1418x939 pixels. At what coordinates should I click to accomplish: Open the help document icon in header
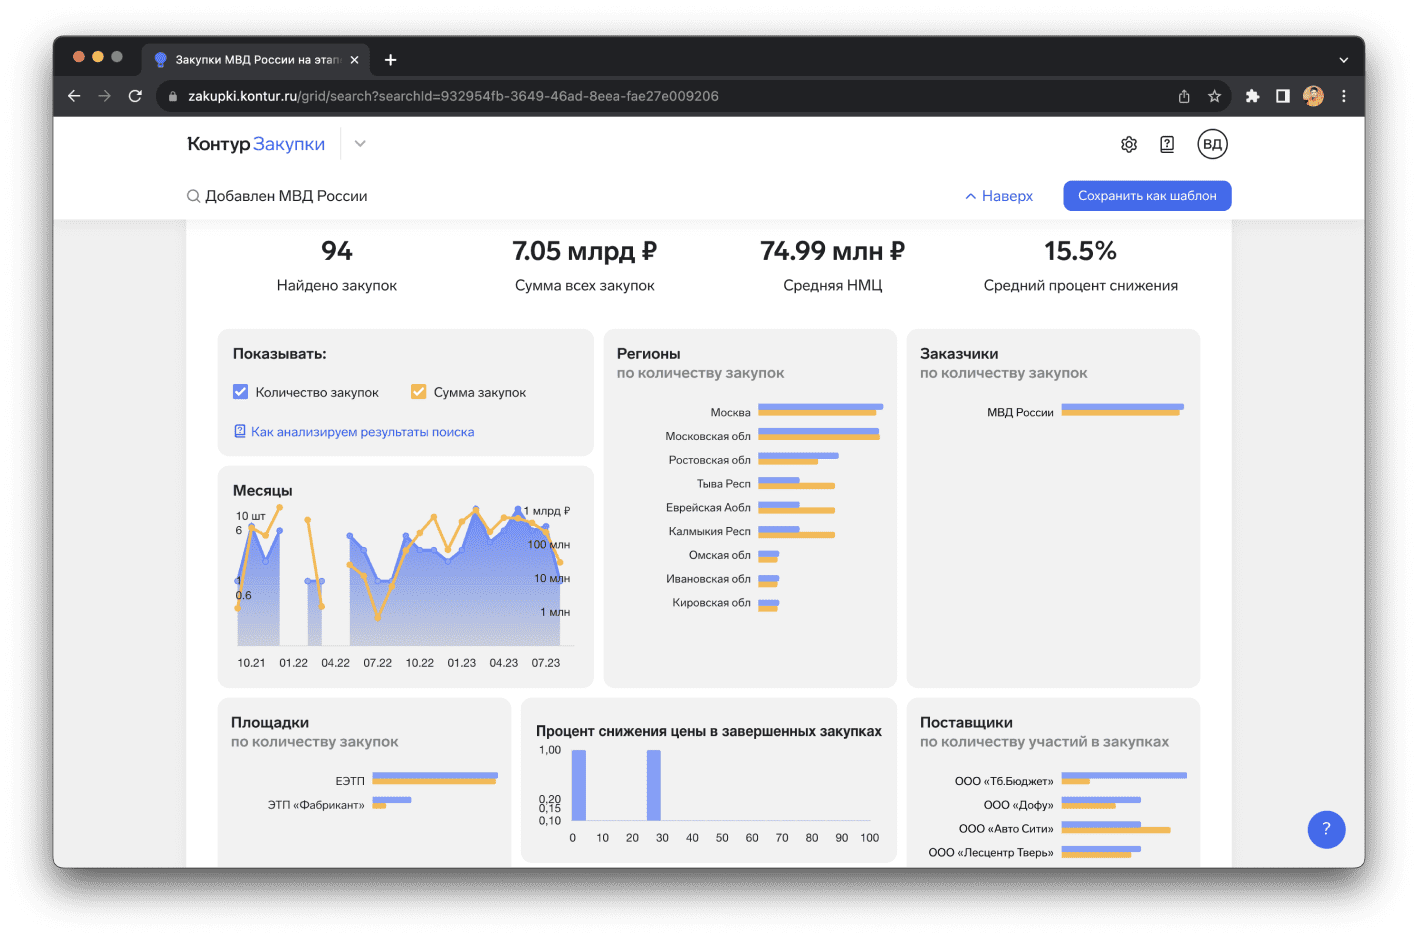[x=1167, y=144]
